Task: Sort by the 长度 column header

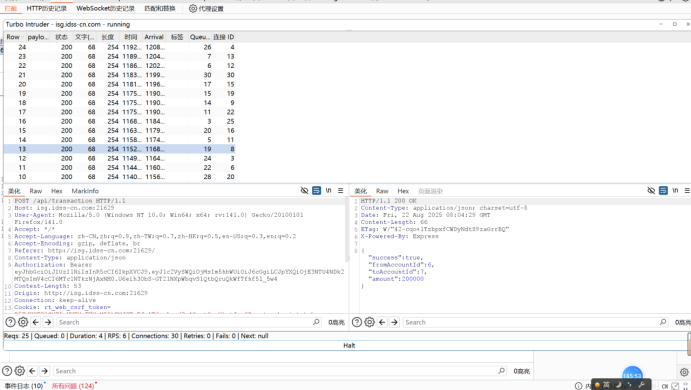Action: point(108,37)
